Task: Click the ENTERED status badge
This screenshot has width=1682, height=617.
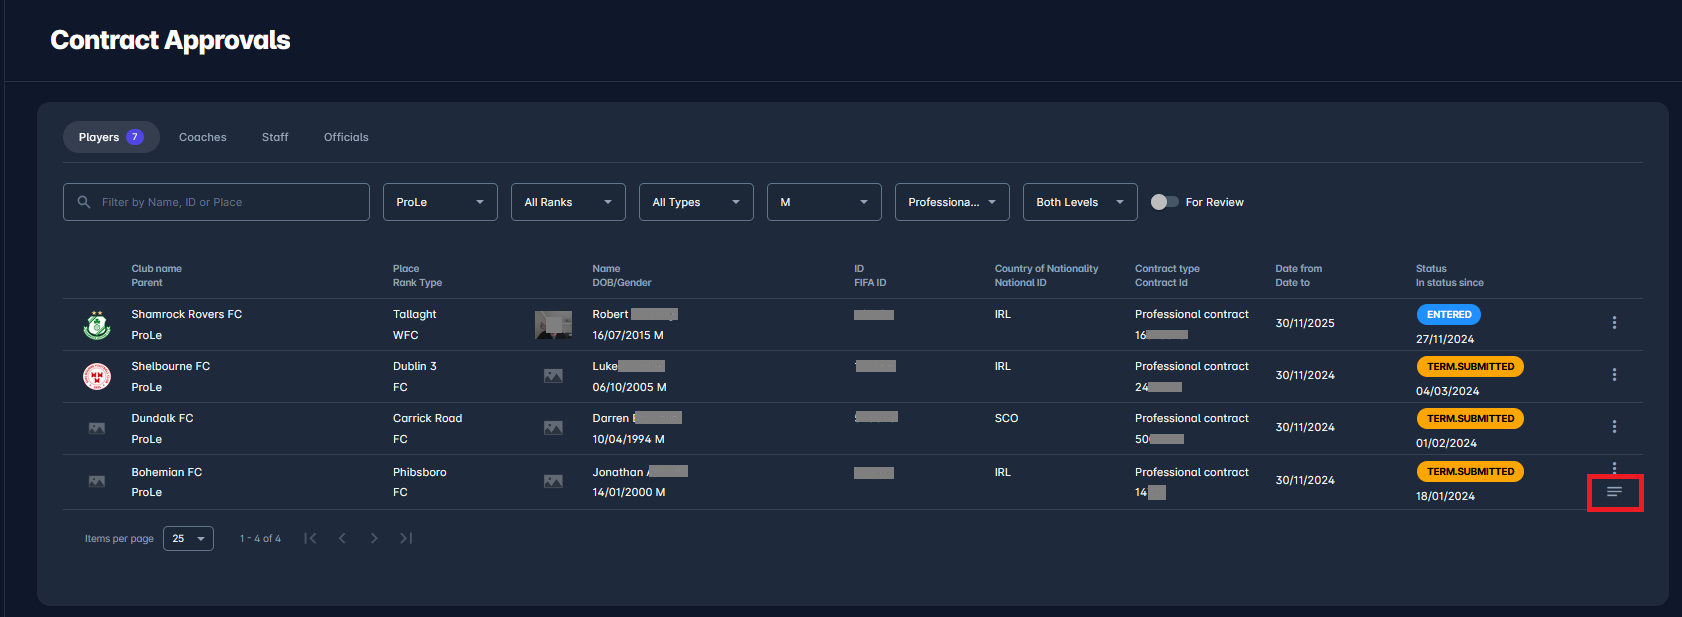Action: (1448, 314)
